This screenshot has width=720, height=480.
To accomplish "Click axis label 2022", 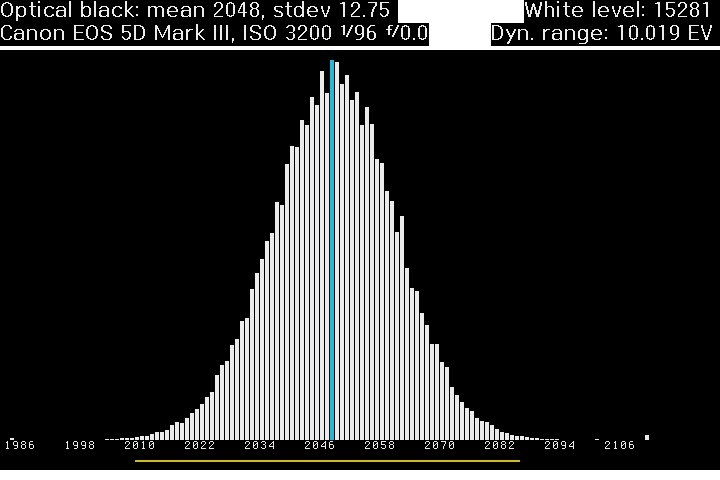I will pyautogui.click(x=200, y=445).
